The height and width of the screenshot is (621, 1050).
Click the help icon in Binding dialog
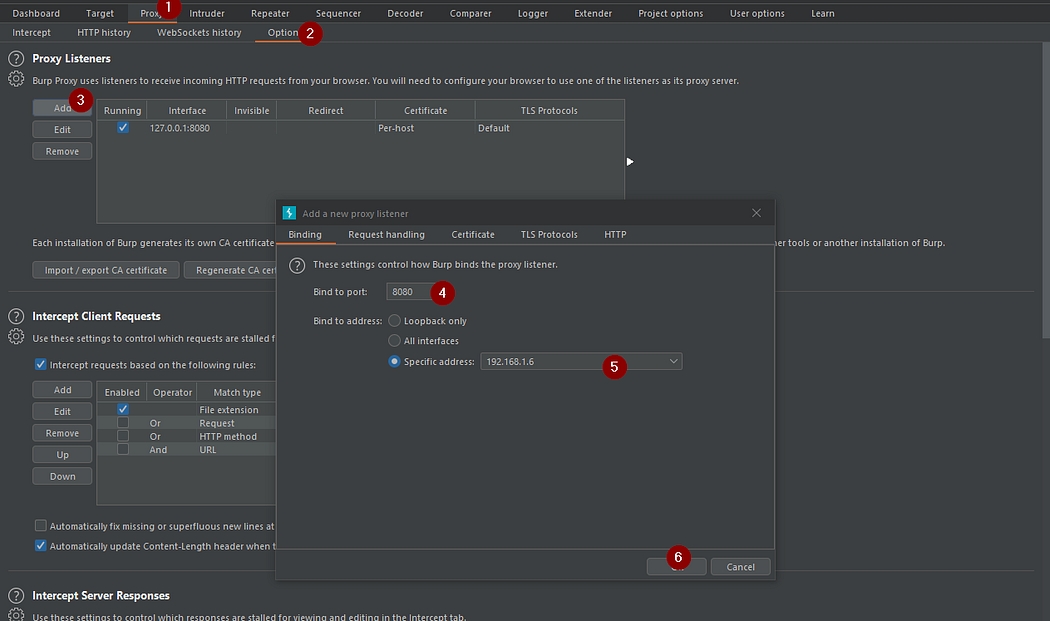point(296,265)
